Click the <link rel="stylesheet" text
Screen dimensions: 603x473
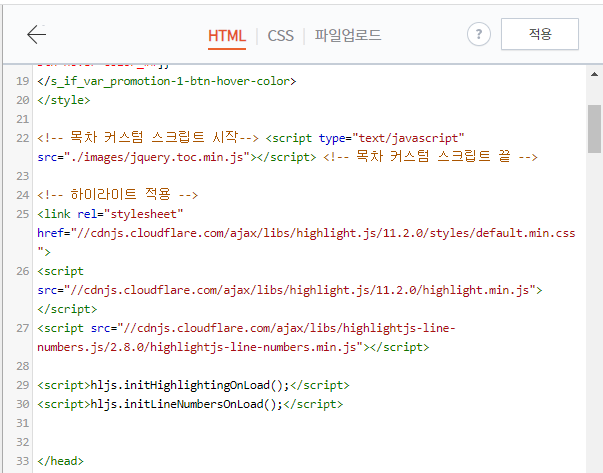110,214
